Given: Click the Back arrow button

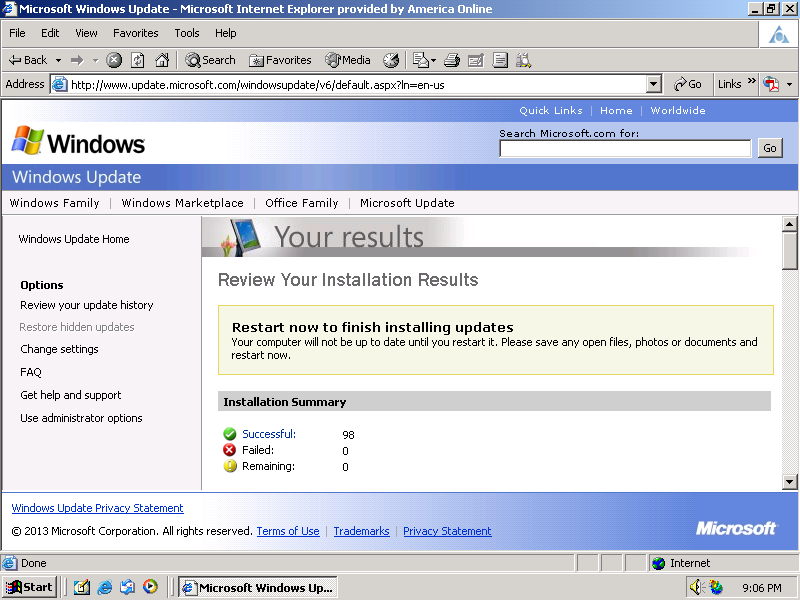Looking at the screenshot, I should (28, 60).
